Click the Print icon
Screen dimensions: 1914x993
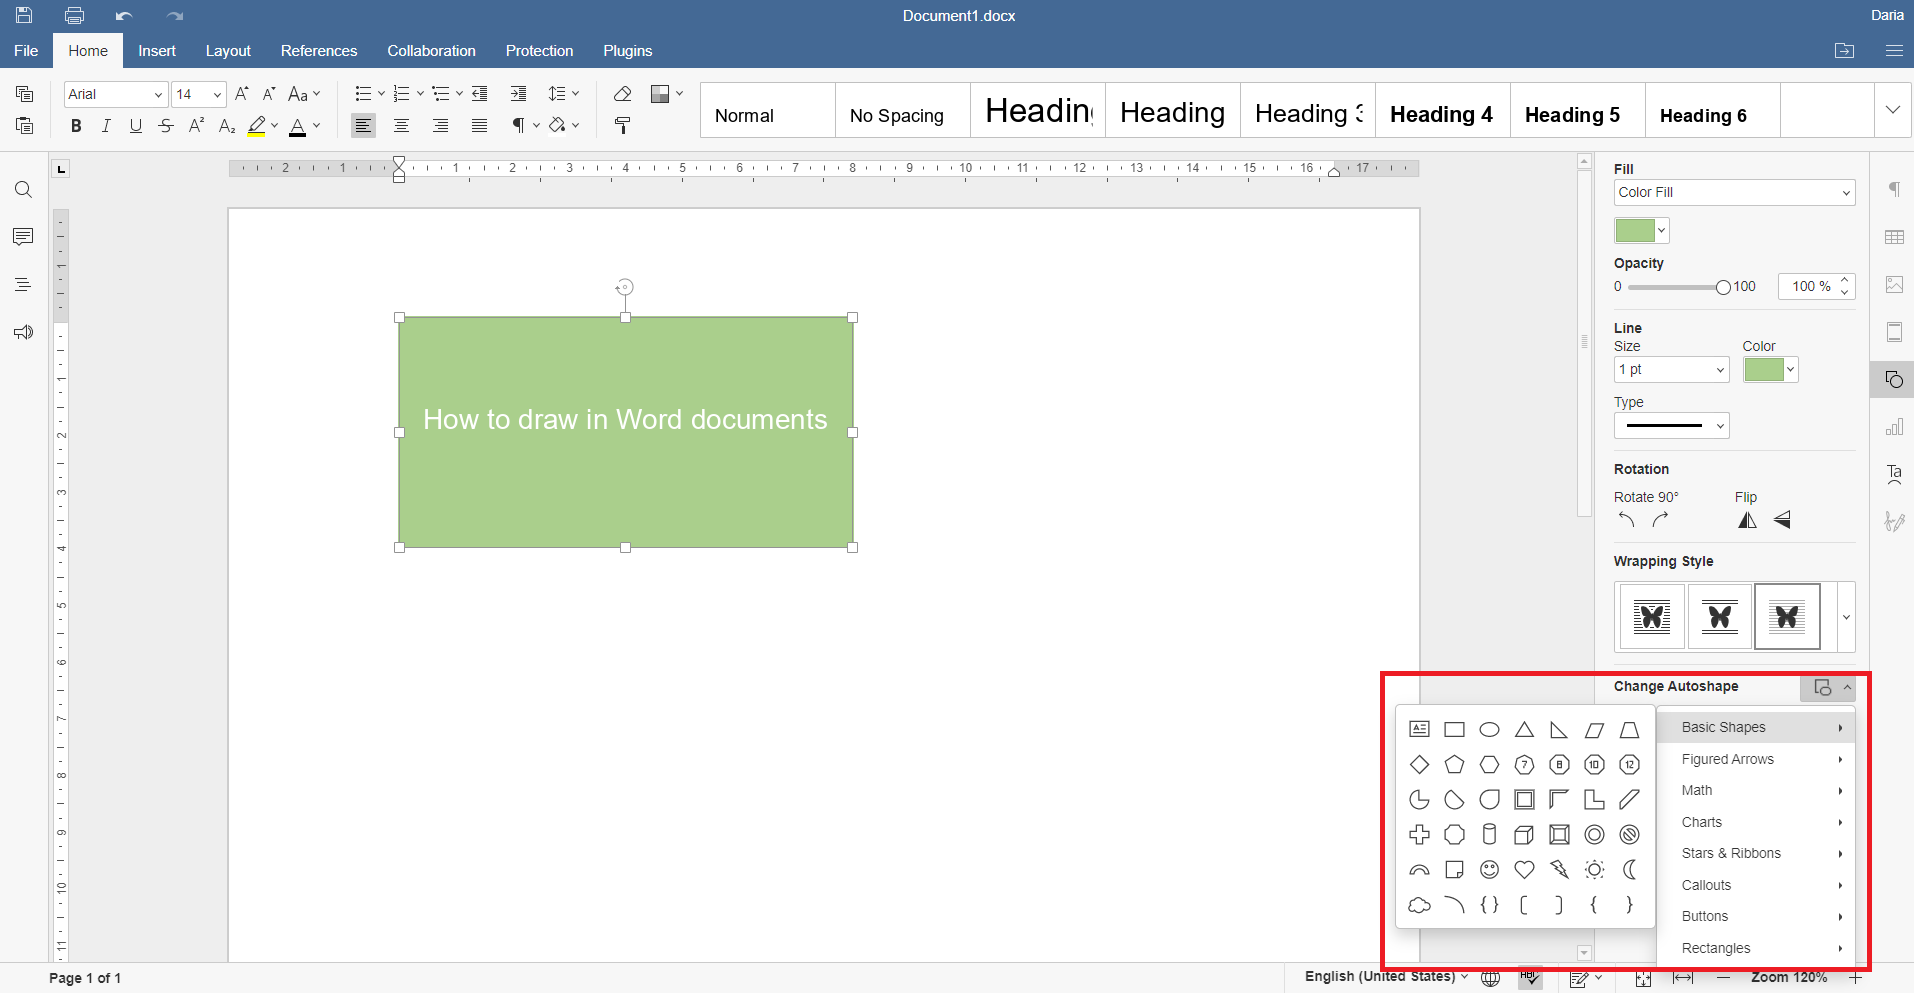[74, 15]
